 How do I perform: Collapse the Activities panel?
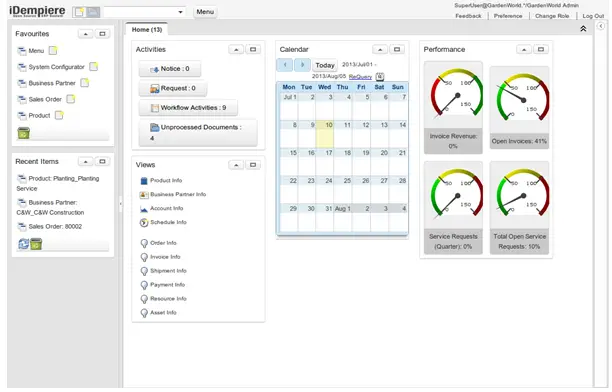pyautogui.click(x=236, y=50)
